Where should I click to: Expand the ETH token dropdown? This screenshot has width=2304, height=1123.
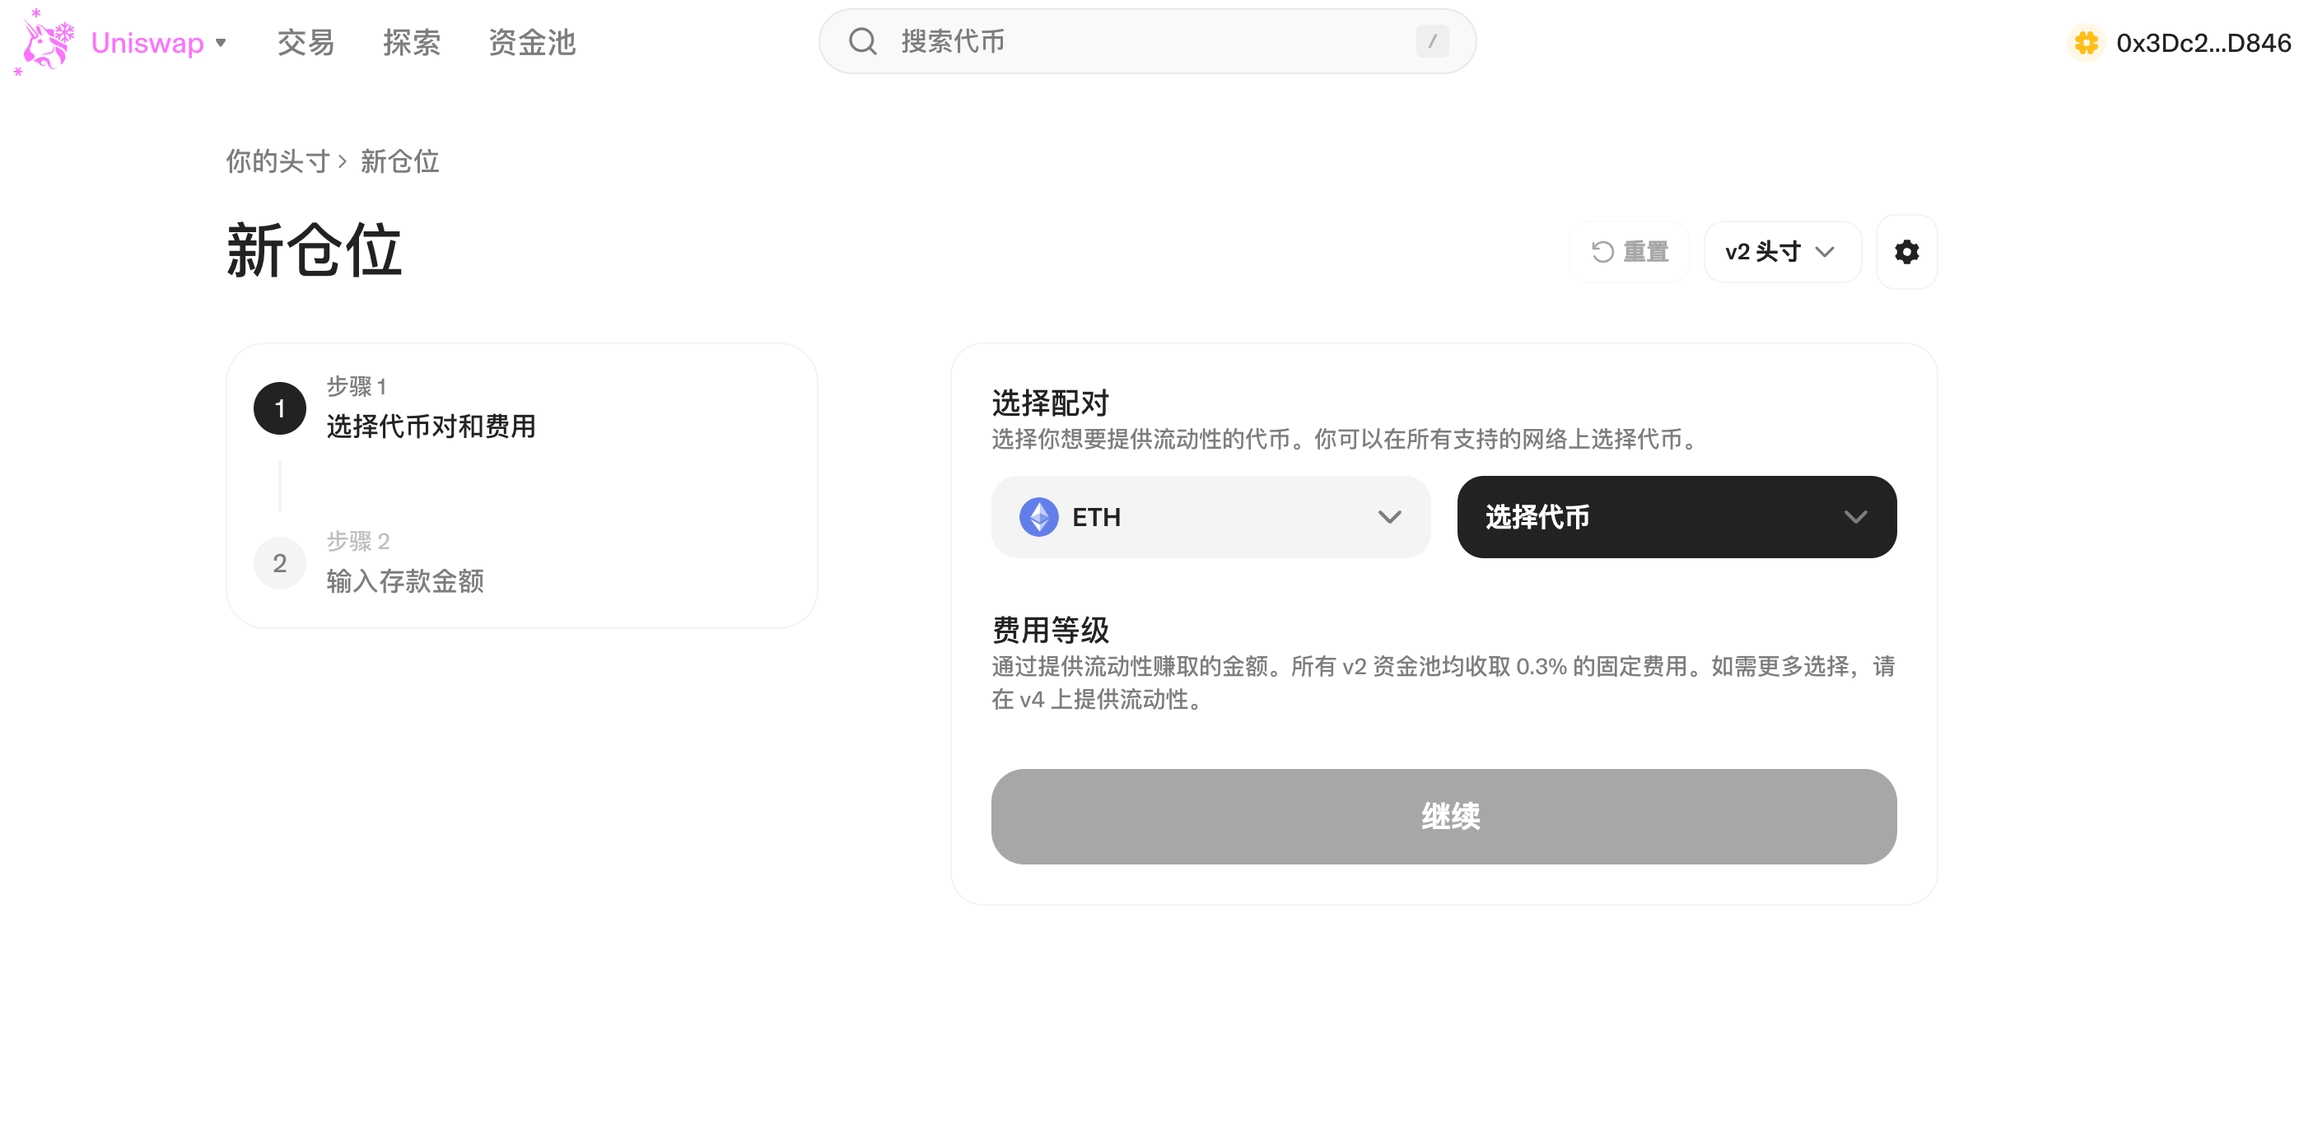click(x=1389, y=517)
